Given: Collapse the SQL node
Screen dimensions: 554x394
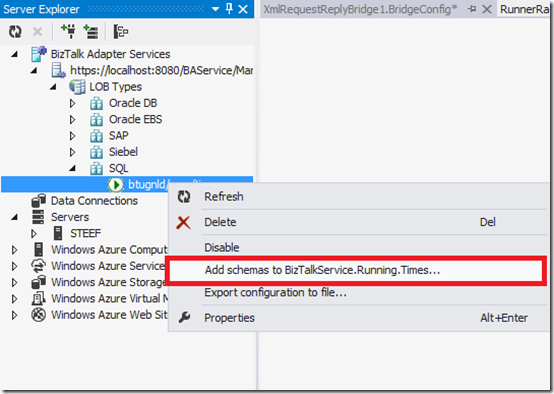Looking at the screenshot, I should click(72, 168).
